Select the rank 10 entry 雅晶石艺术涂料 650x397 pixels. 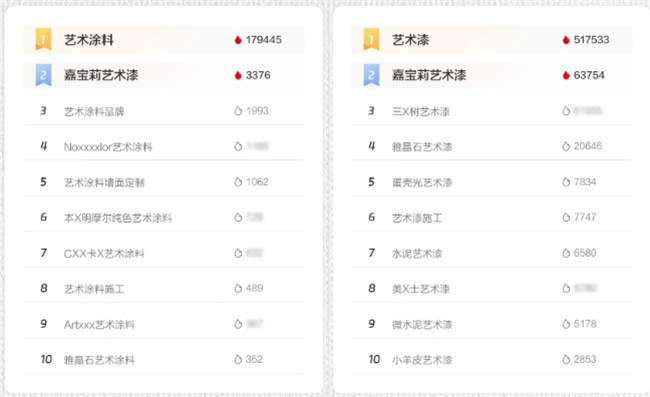[x=99, y=360]
